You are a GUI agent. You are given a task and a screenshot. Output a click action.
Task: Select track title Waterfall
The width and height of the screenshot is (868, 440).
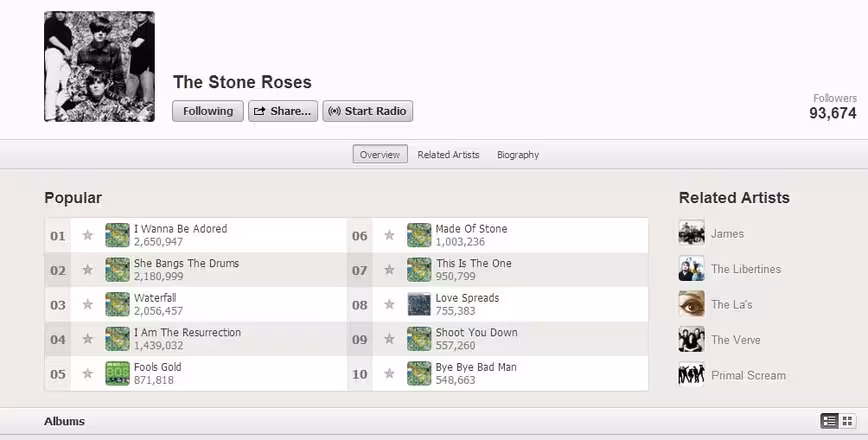pos(155,298)
